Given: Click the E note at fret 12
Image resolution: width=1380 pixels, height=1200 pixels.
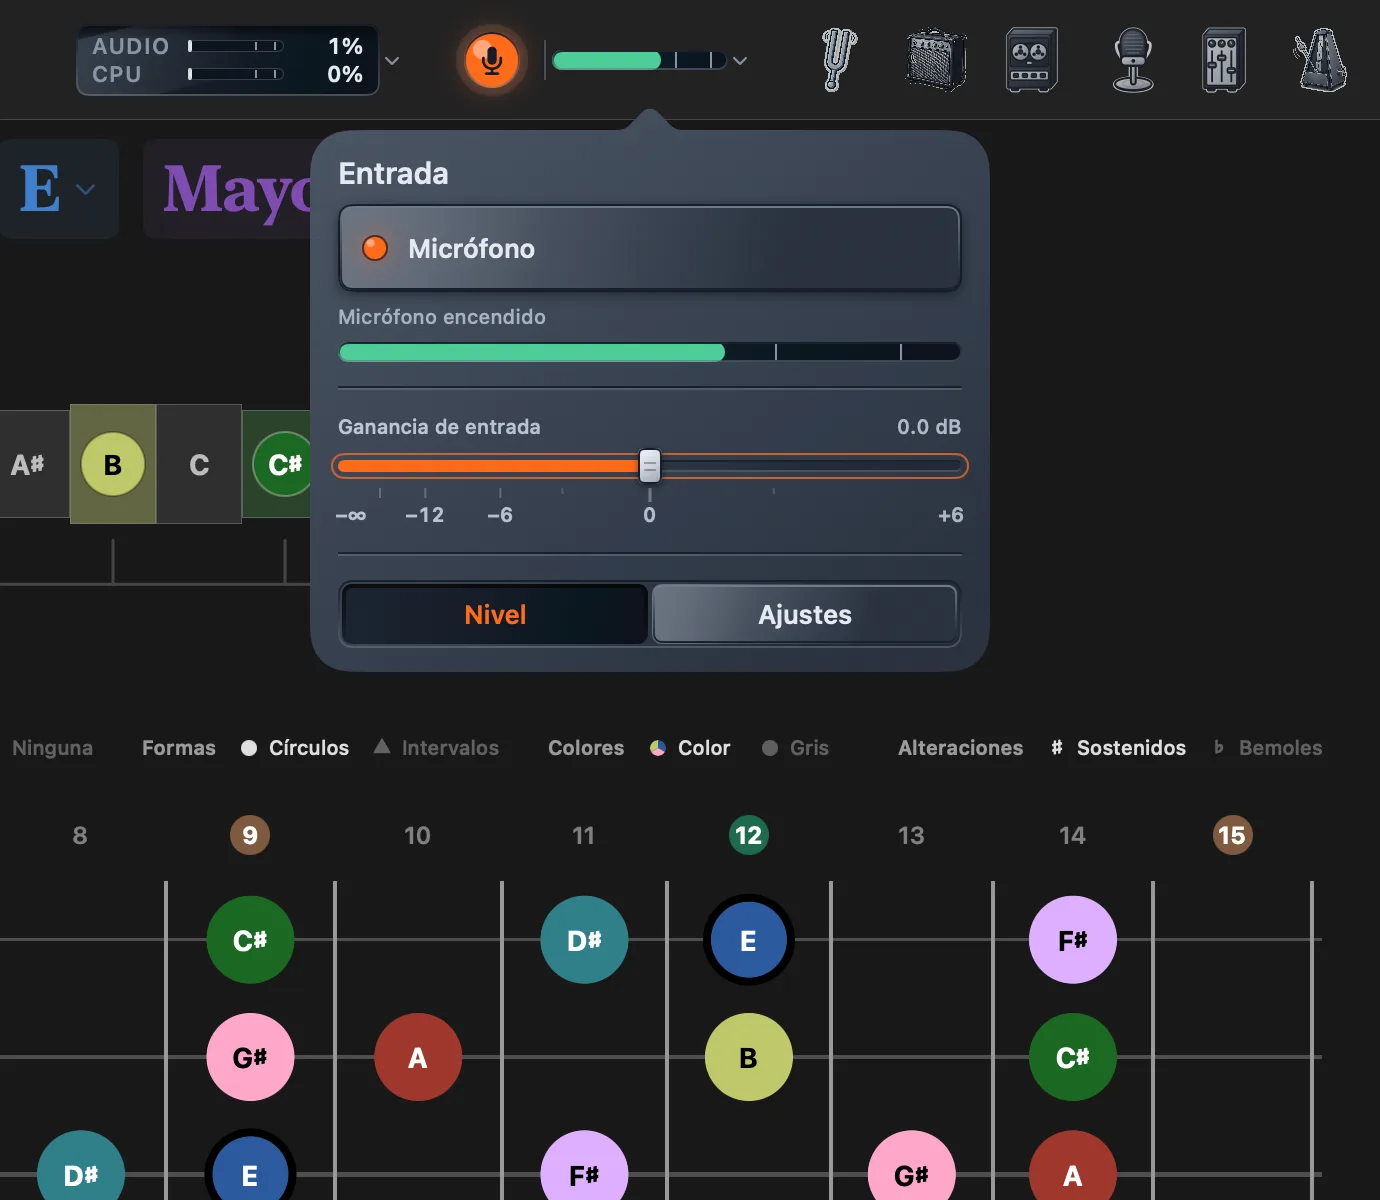Looking at the screenshot, I should click(748, 940).
